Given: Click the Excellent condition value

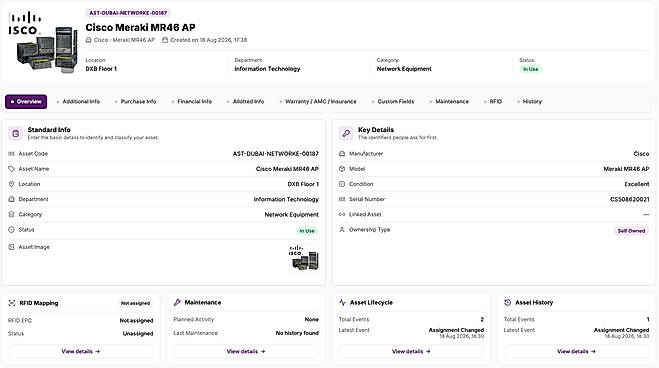Looking at the screenshot, I should click(637, 184).
